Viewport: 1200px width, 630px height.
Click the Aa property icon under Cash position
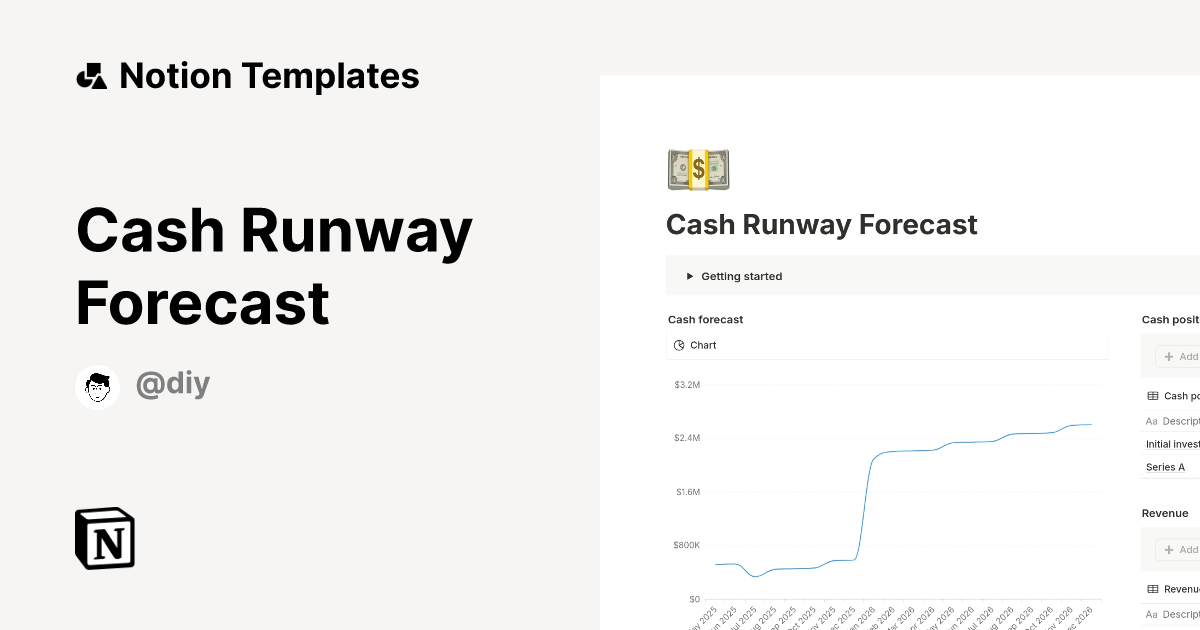1150,421
